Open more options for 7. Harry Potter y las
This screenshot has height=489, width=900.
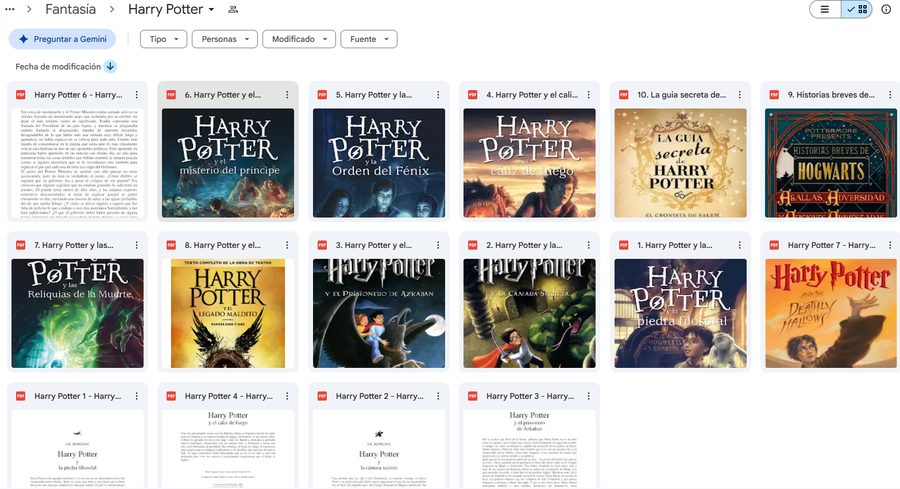[137, 245]
